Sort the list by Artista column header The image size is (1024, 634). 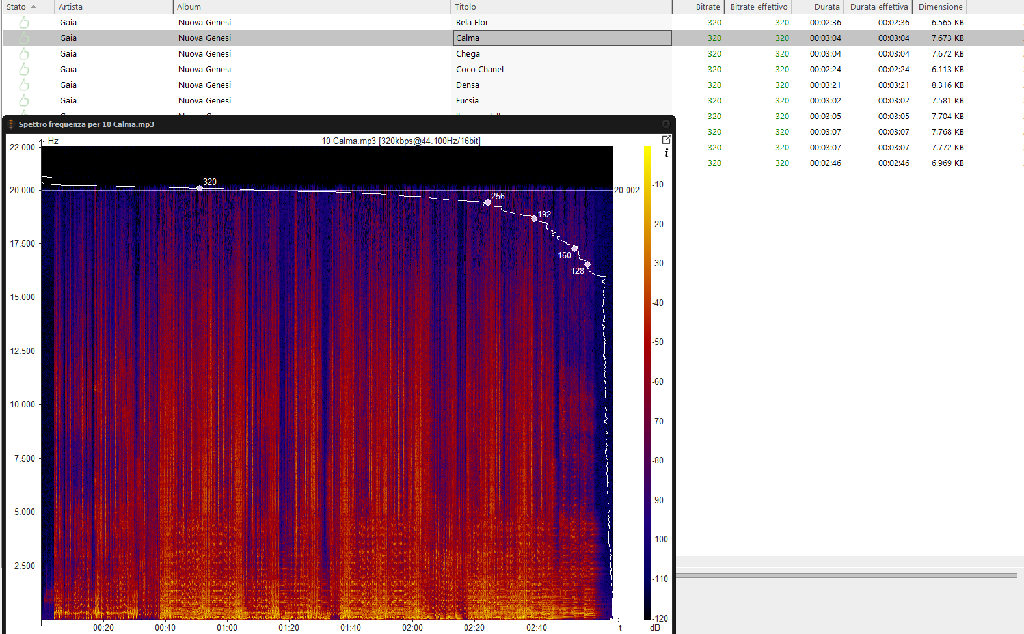[114, 7]
